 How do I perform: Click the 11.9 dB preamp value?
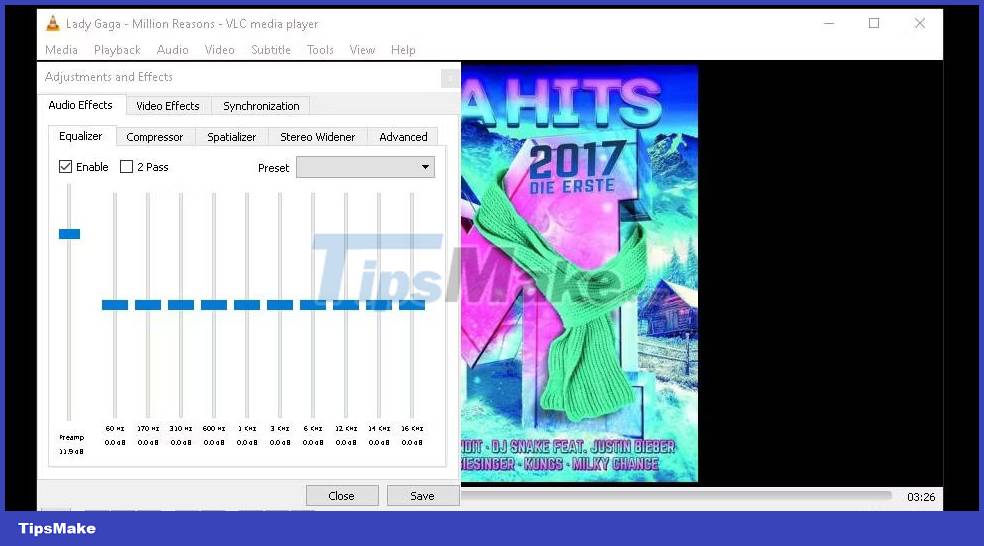click(x=72, y=452)
